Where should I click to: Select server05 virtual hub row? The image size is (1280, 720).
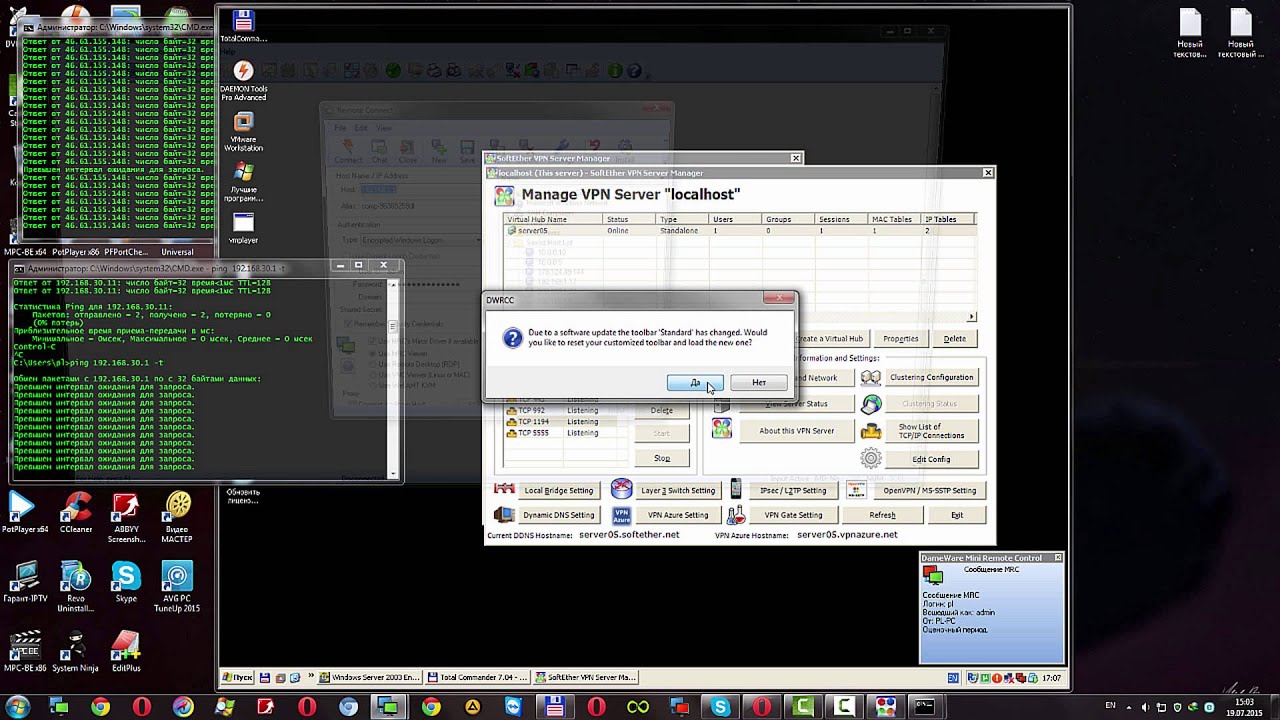click(740, 231)
